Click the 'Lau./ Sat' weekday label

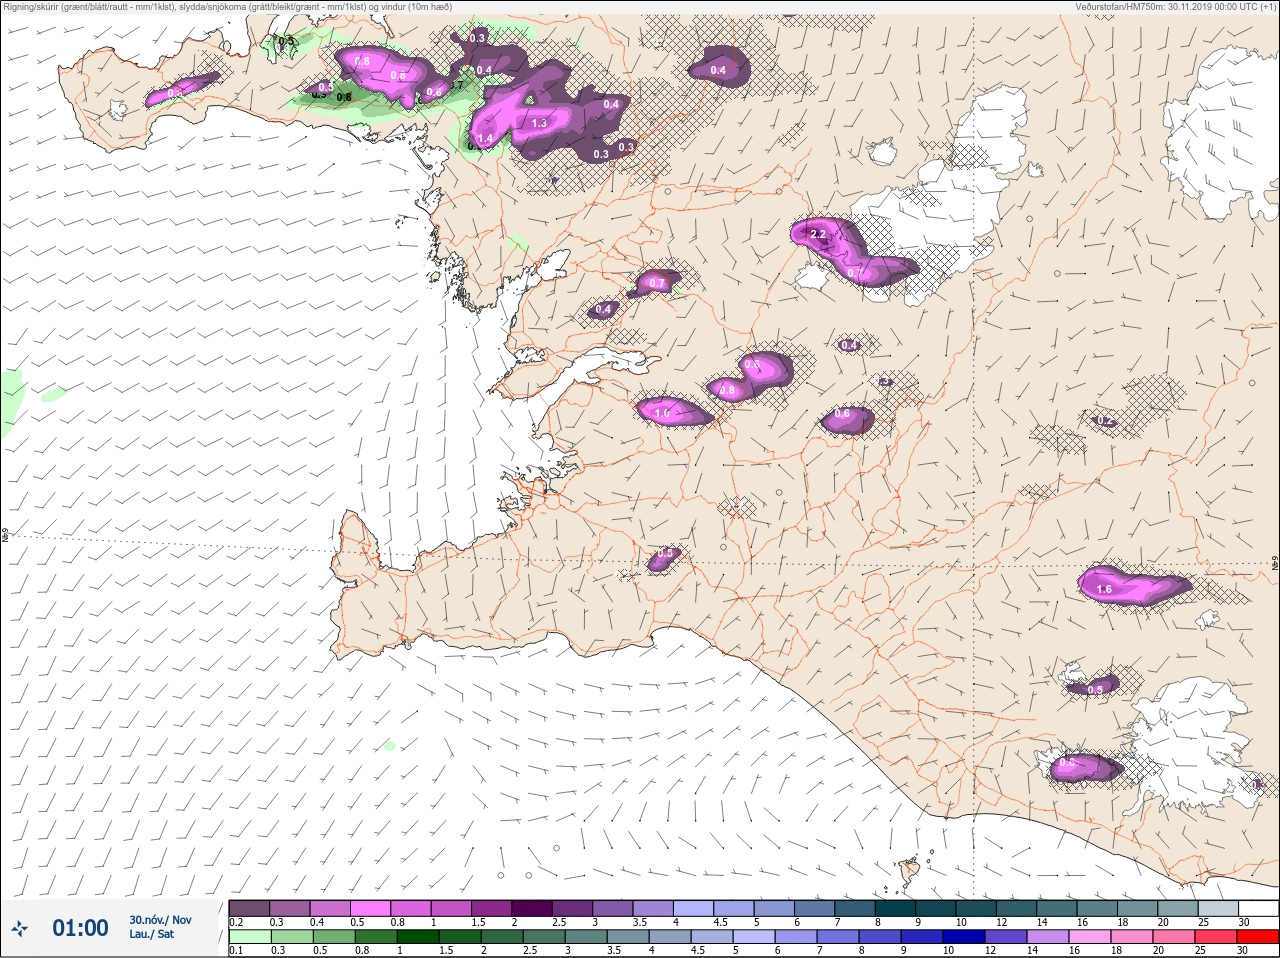[151, 934]
